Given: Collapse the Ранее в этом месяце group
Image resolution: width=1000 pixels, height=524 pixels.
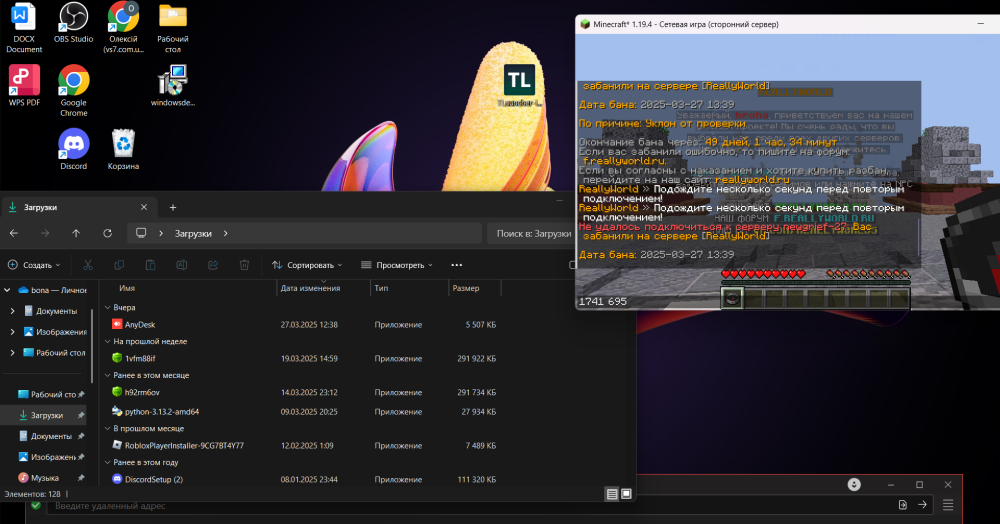Looking at the screenshot, I should [x=107, y=375].
